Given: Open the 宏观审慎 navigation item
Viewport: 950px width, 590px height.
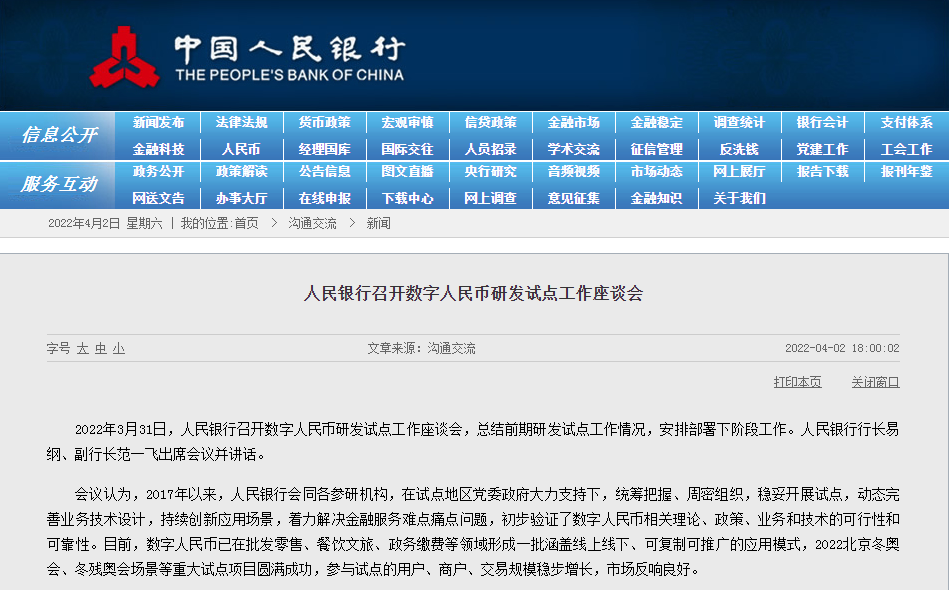Looking at the screenshot, I should tap(407, 122).
